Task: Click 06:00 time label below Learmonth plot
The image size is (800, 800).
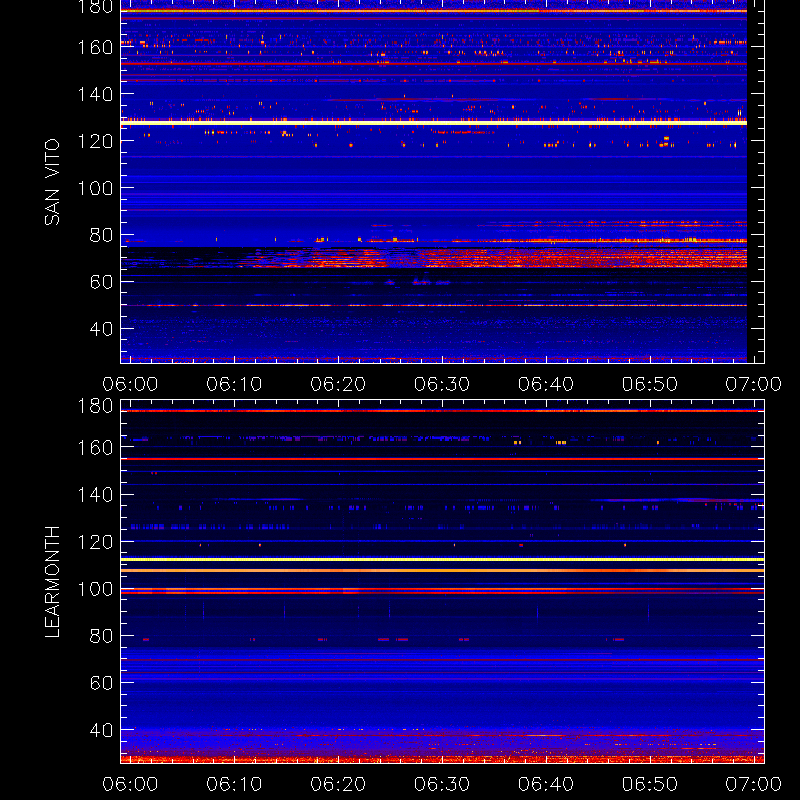Action: (x=130, y=784)
